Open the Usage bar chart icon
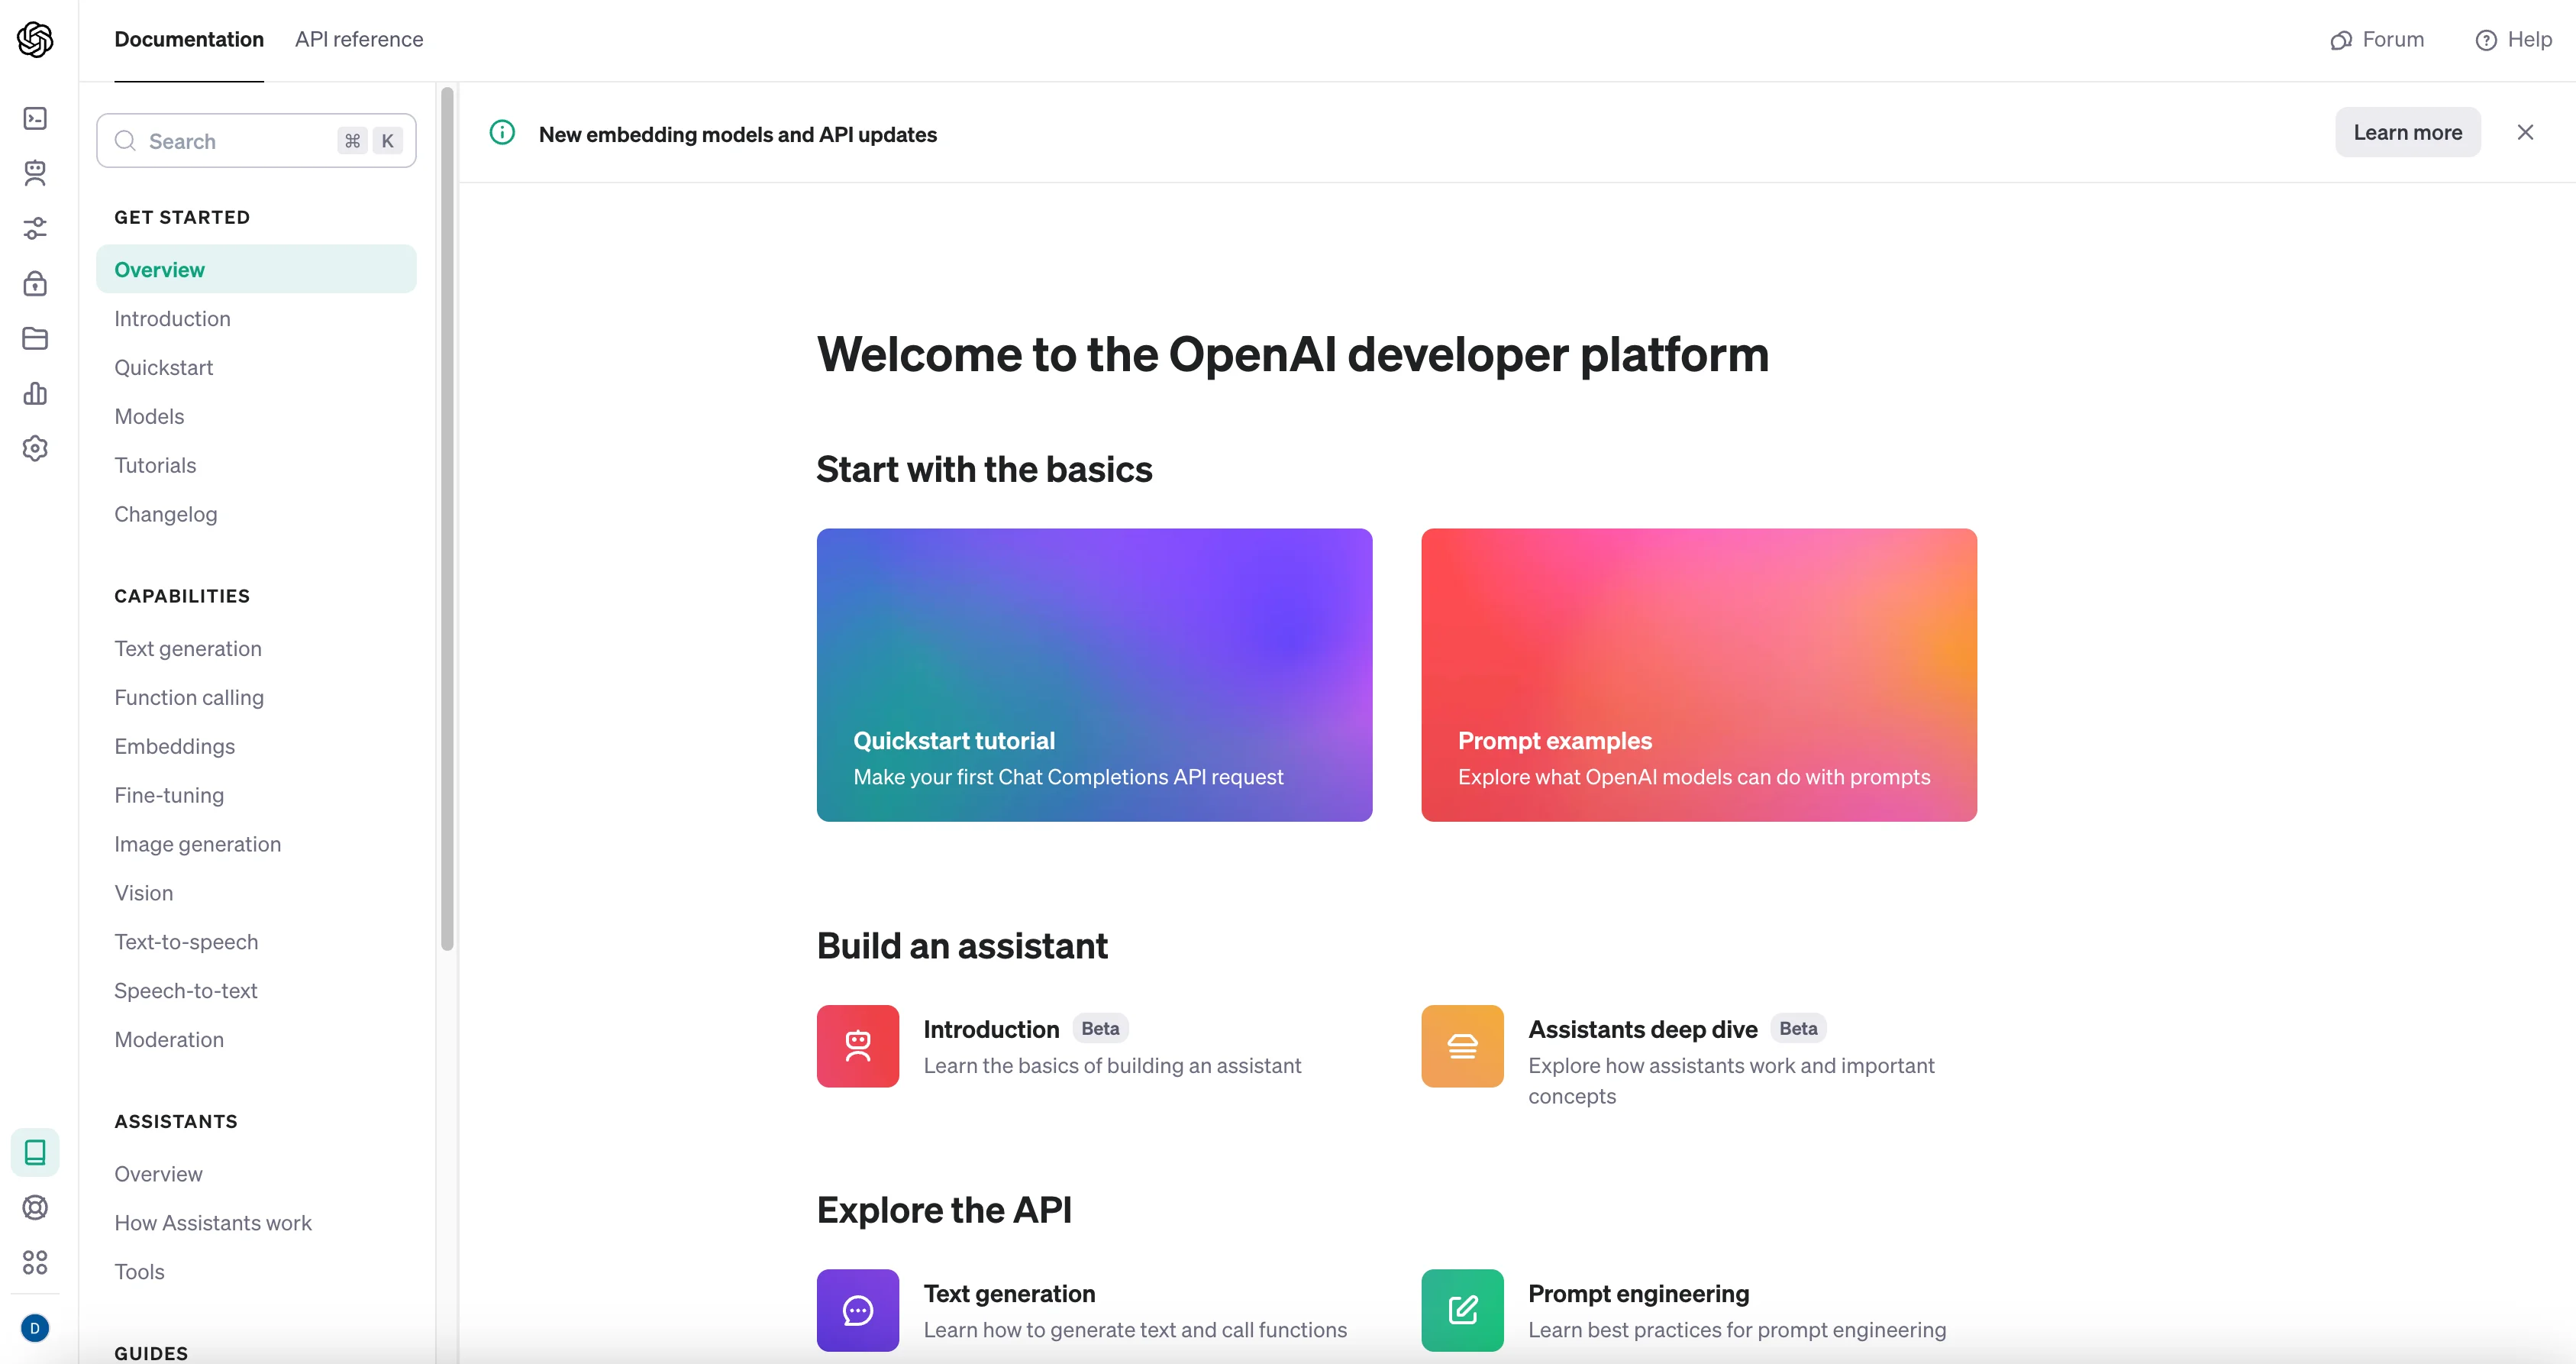 tap(35, 393)
